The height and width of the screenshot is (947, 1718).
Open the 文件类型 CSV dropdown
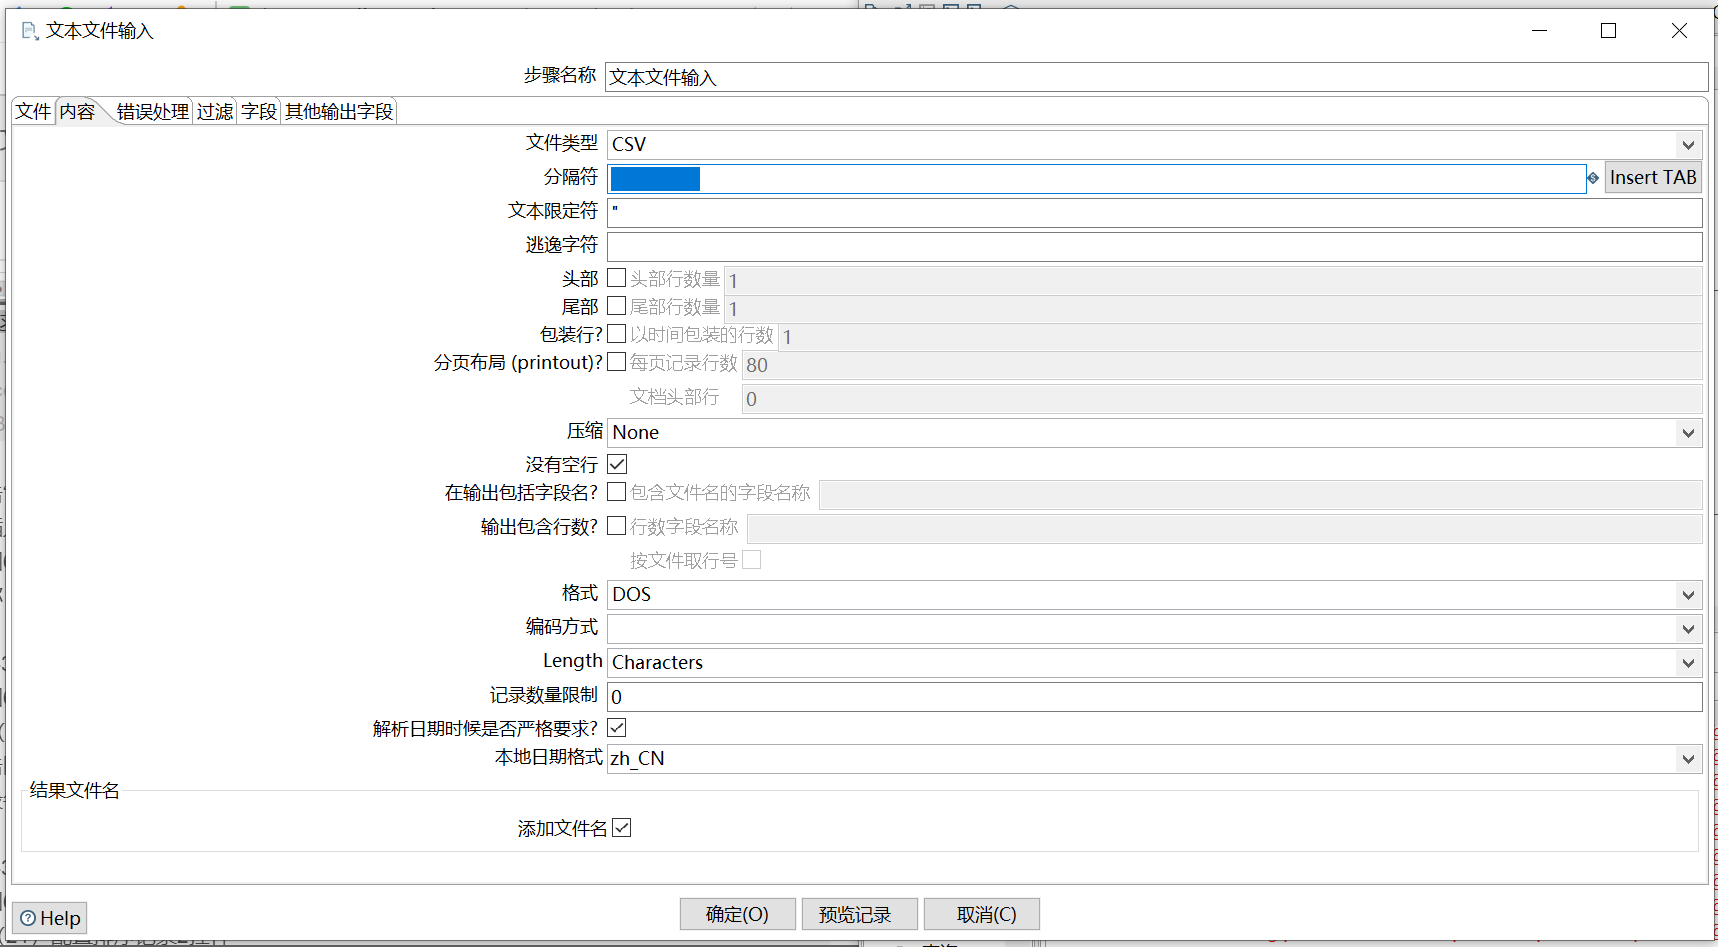coord(1688,145)
